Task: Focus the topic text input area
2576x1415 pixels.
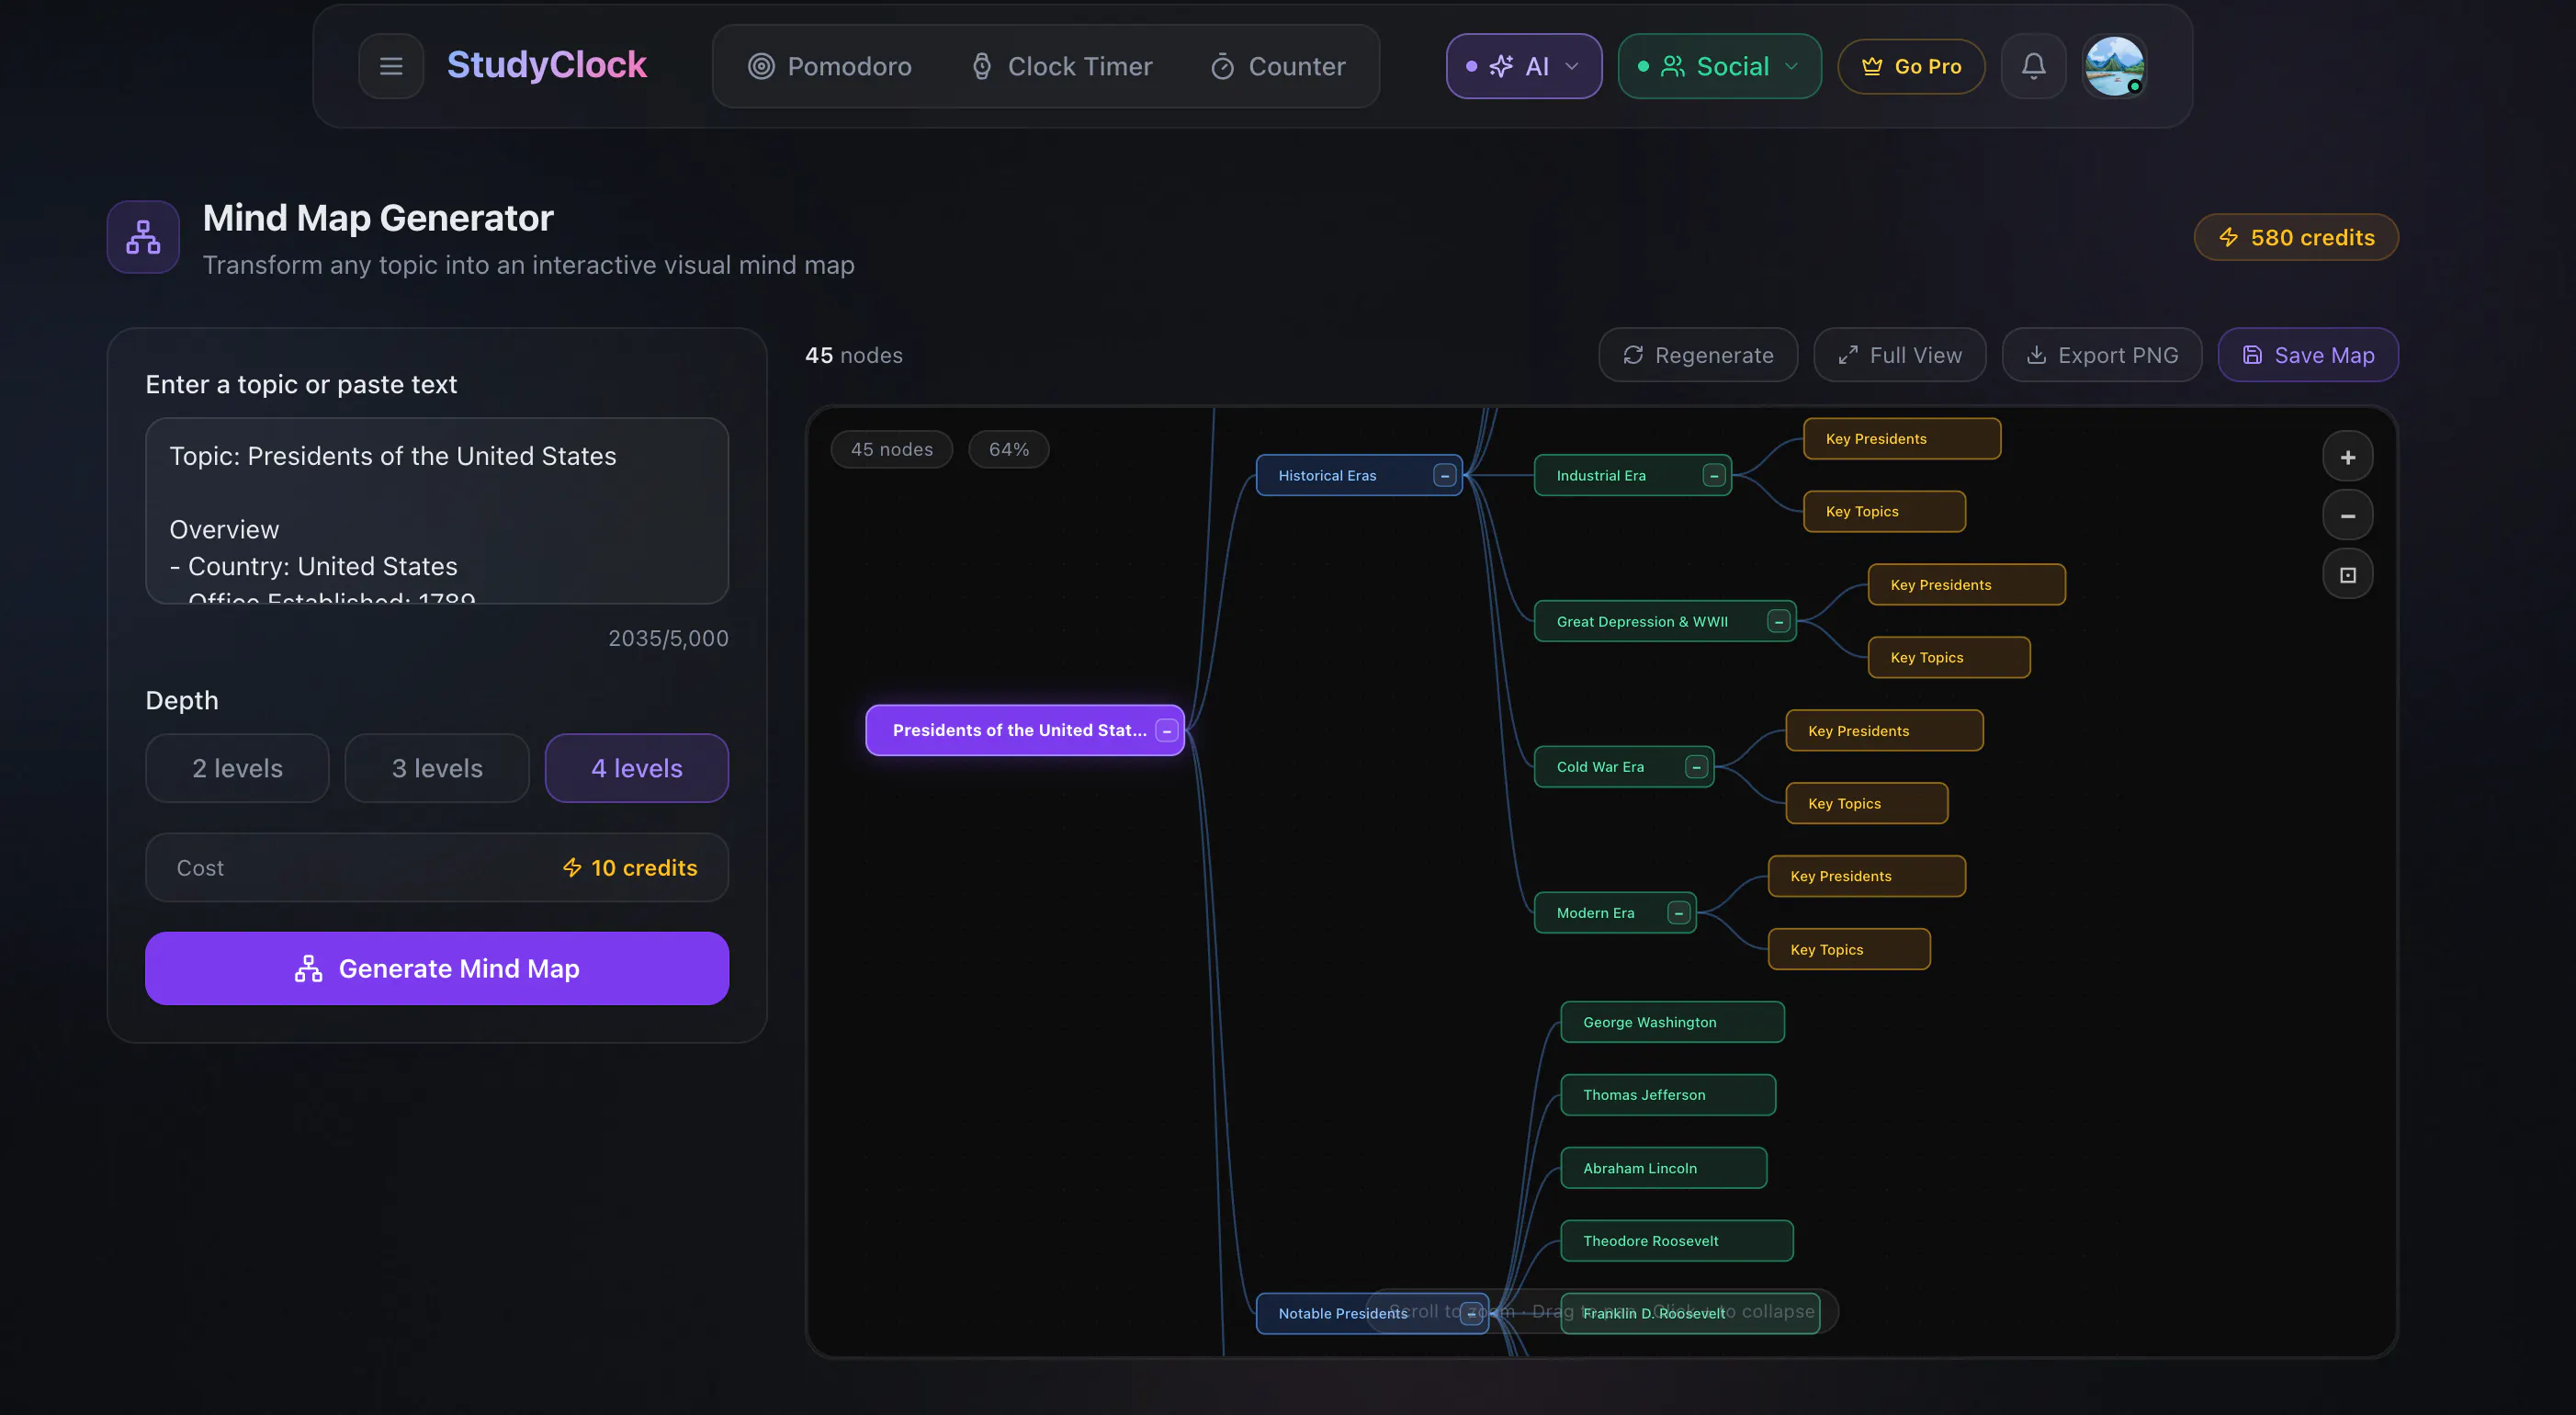Action: point(437,510)
